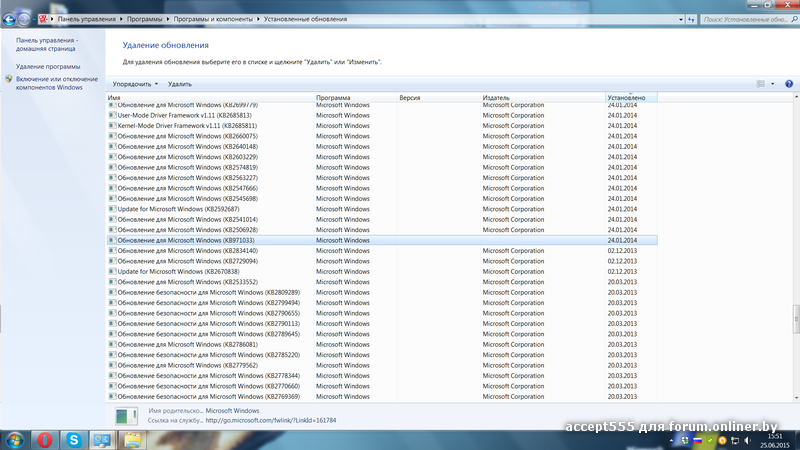Open the Windows Start button

coord(14,440)
